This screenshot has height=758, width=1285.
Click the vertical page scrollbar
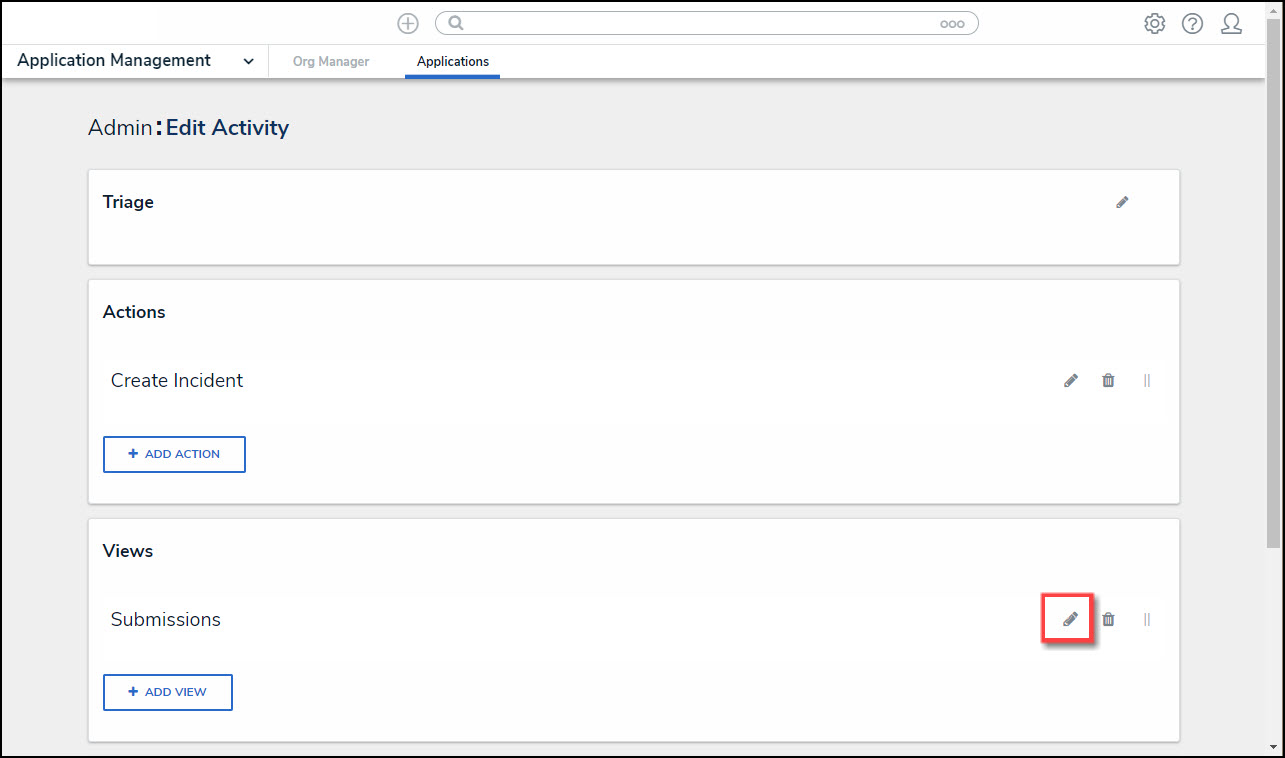(1273, 300)
